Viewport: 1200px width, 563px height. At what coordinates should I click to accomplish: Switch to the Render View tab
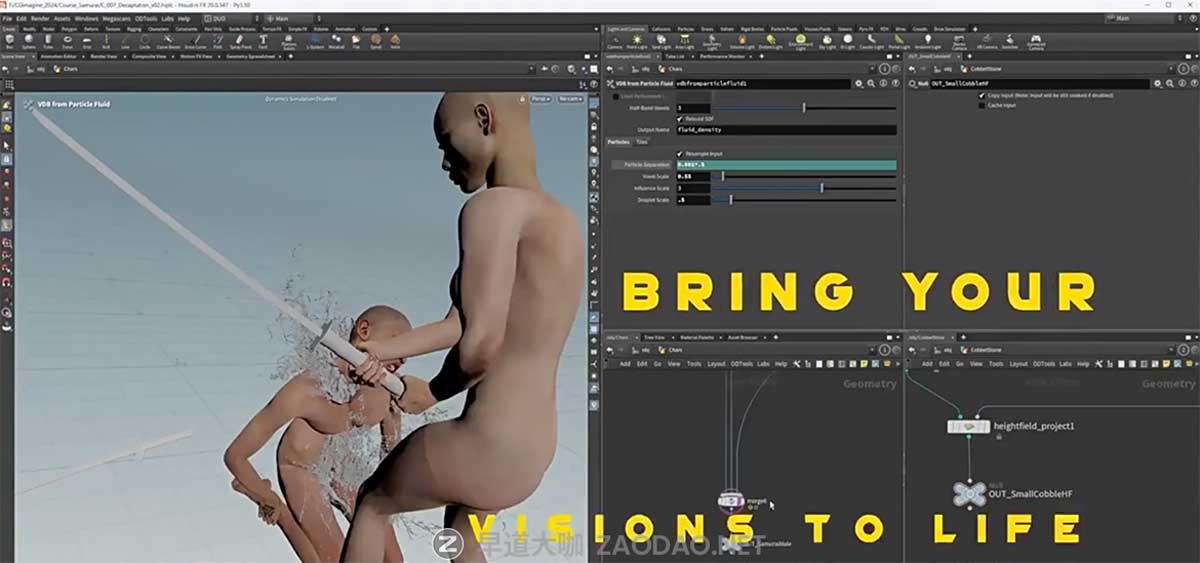104,57
